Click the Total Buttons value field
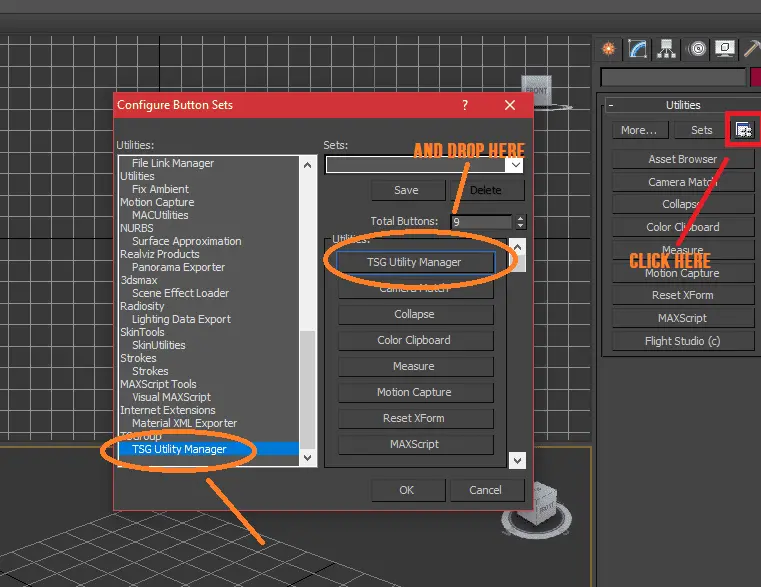The image size is (761, 587). [481, 222]
